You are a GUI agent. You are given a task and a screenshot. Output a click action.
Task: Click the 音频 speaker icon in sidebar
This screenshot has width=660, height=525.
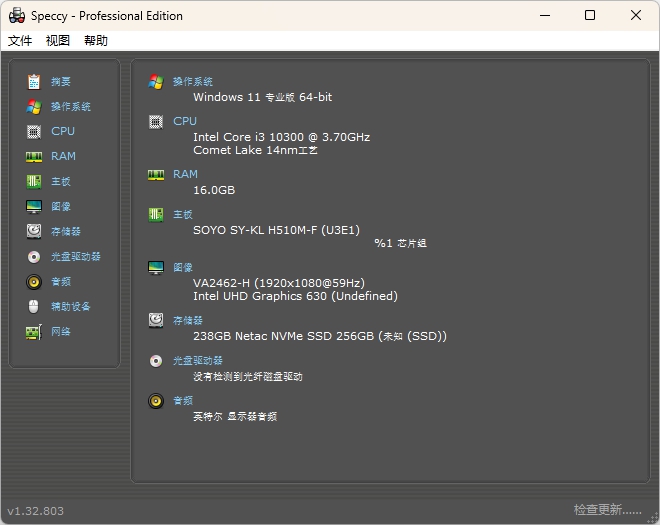pos(34,282)
